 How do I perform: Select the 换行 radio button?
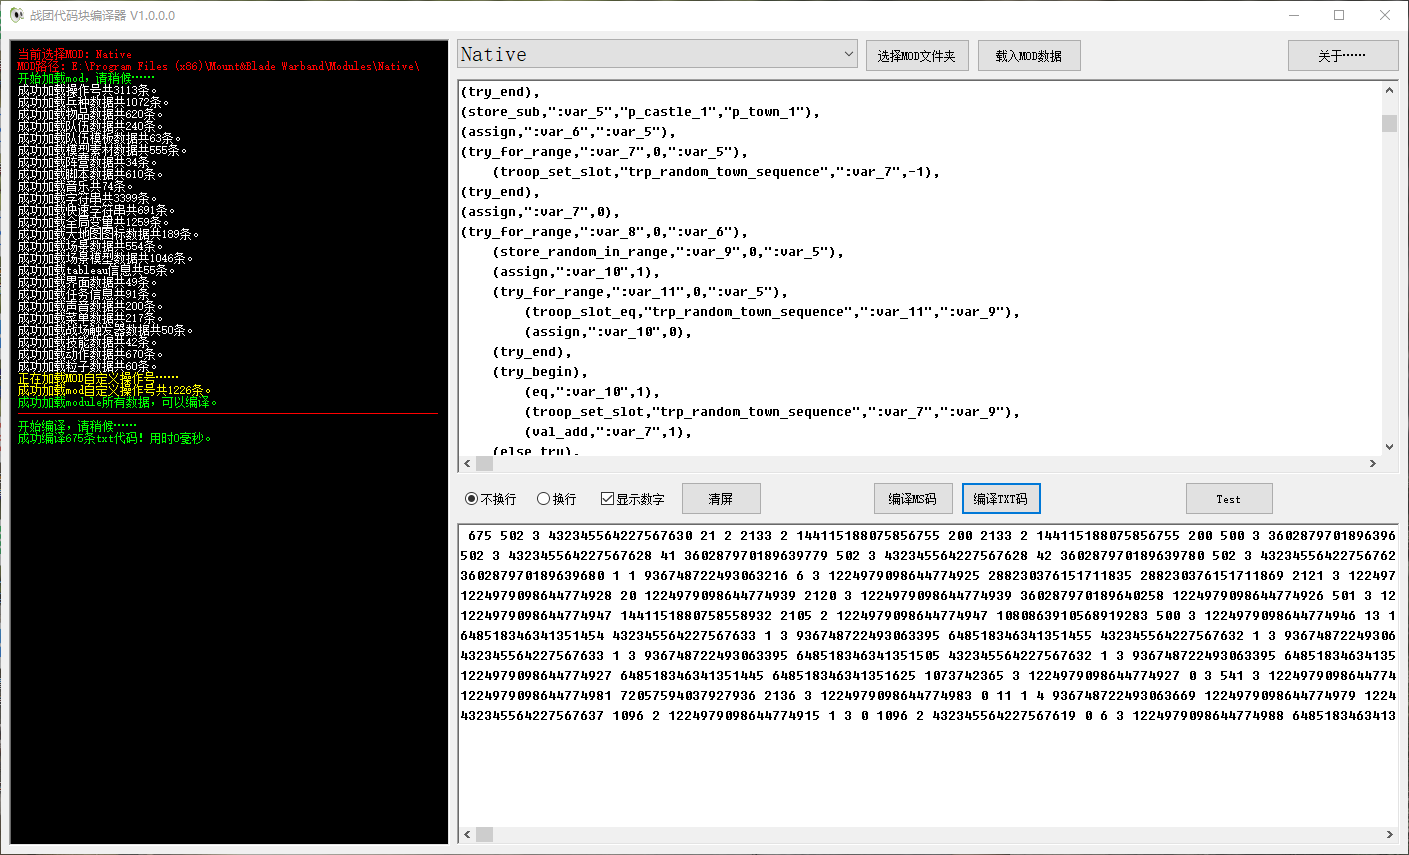(557, 499)
